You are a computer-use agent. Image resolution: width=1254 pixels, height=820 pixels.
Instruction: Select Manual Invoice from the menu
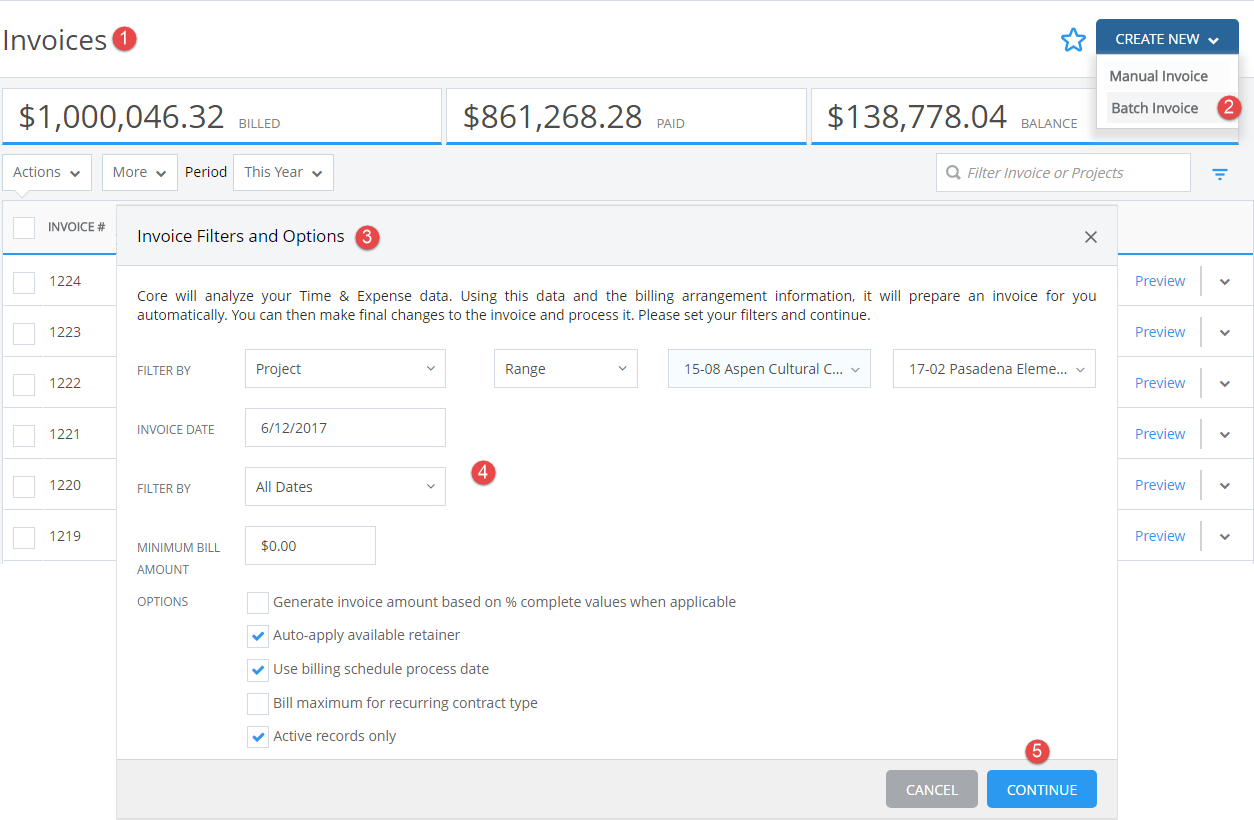1158,75
